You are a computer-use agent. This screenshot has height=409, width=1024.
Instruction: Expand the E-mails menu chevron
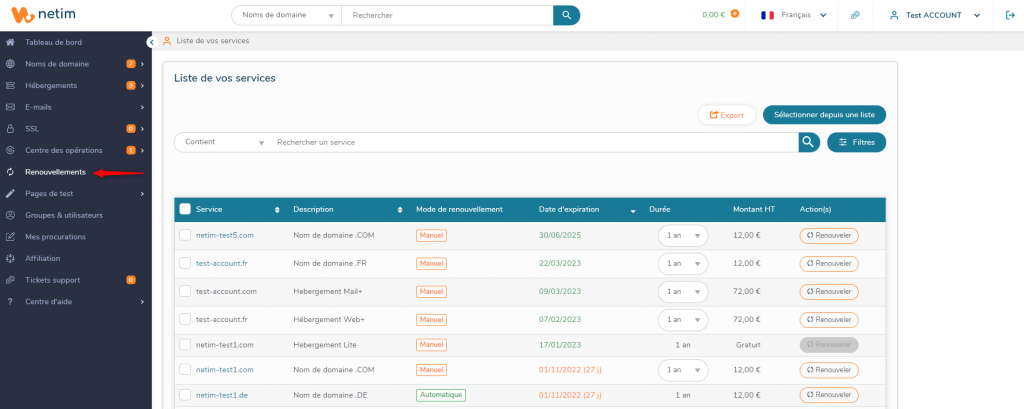[x=142, y=107]
